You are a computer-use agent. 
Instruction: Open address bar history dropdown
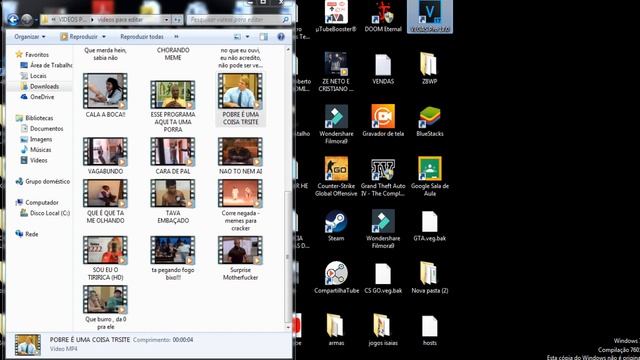[x=166, y=20]
